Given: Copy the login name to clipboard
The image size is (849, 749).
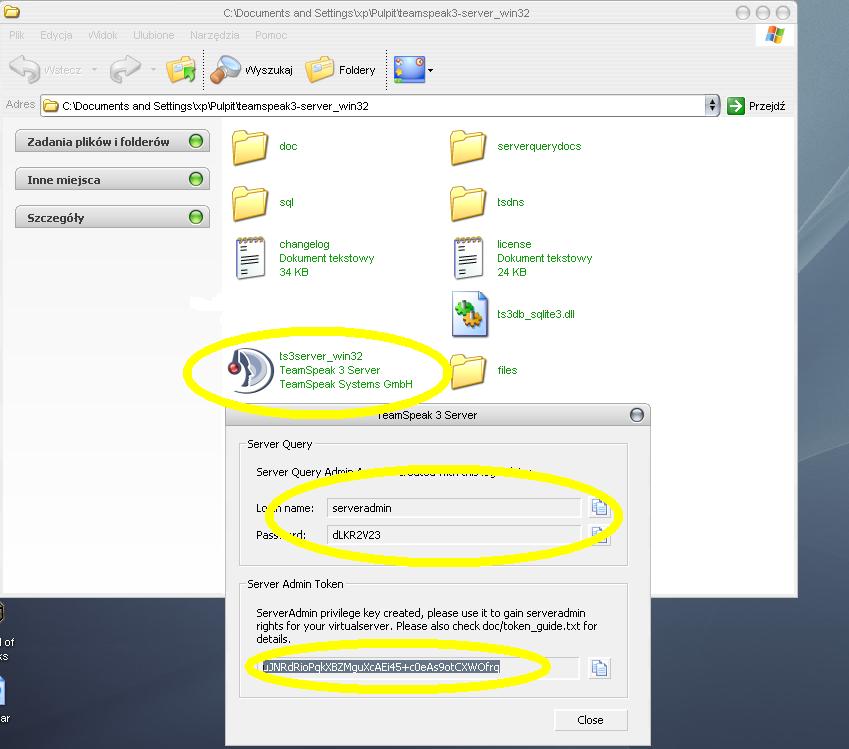Looking at the screenshot, I should pyautogui.click(x=599, y=507).
